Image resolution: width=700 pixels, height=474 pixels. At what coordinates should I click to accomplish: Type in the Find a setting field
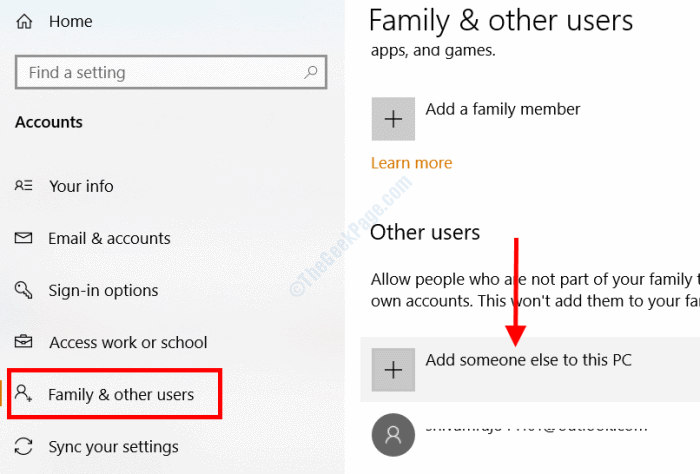[x=160, y=73]
